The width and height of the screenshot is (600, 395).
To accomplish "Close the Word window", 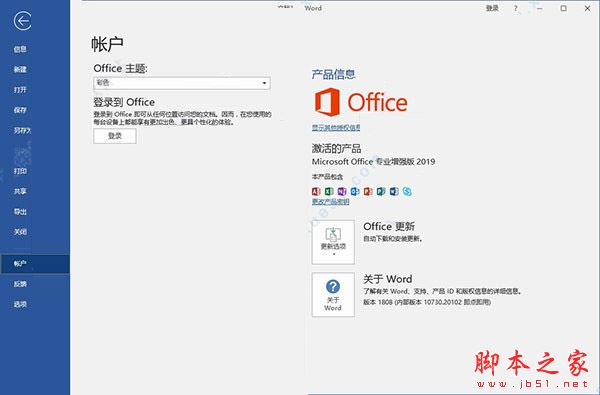I will coord(587,8).
